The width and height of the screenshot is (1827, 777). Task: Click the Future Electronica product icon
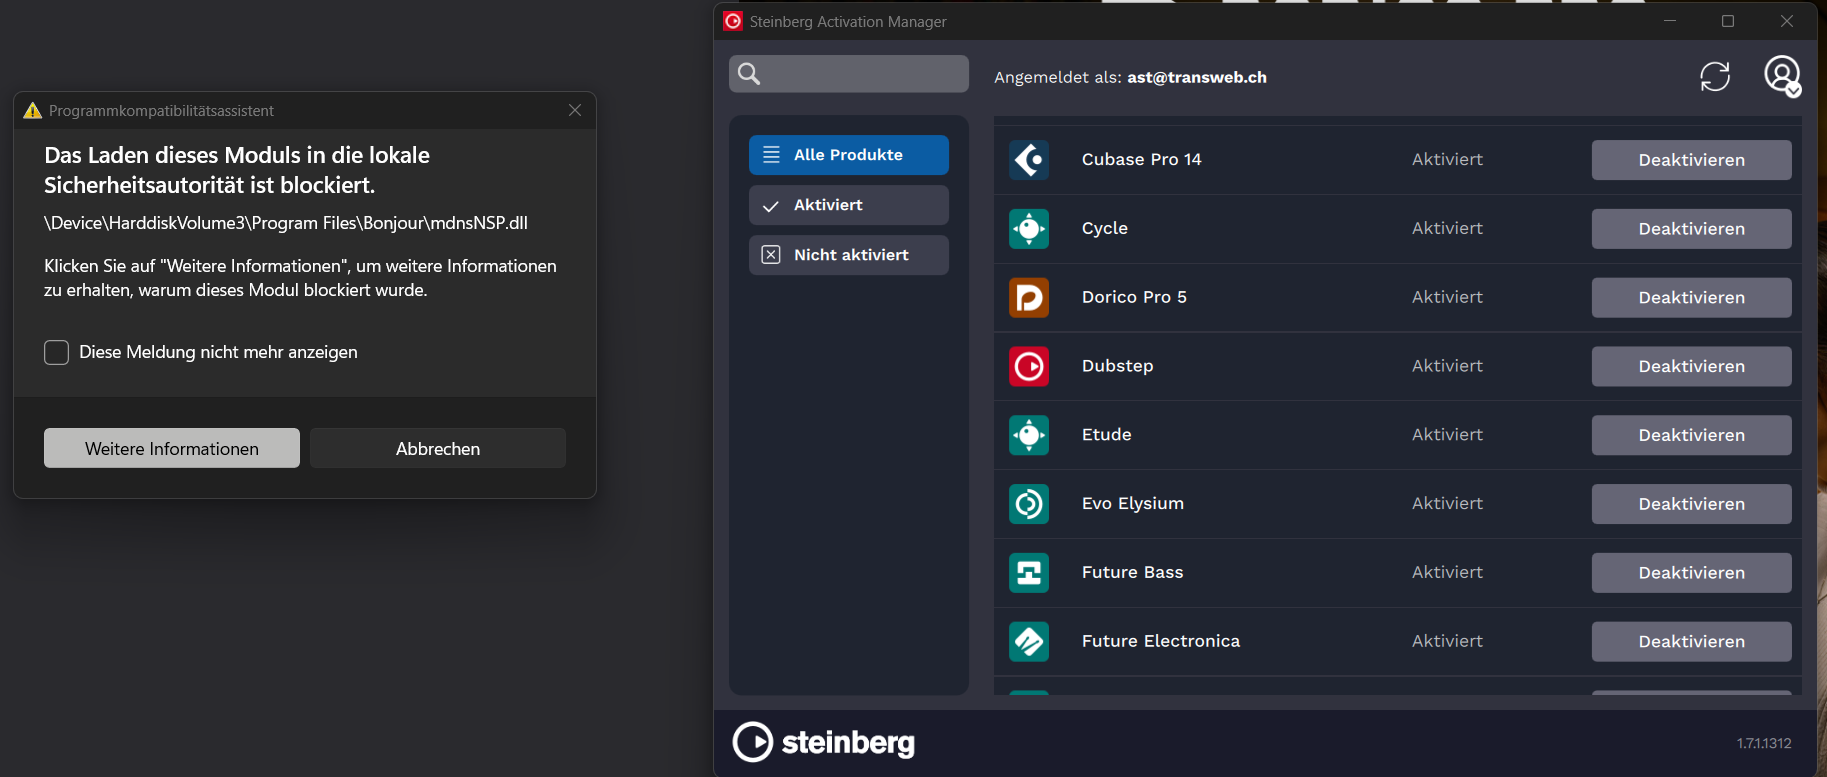coord(1029,642)
